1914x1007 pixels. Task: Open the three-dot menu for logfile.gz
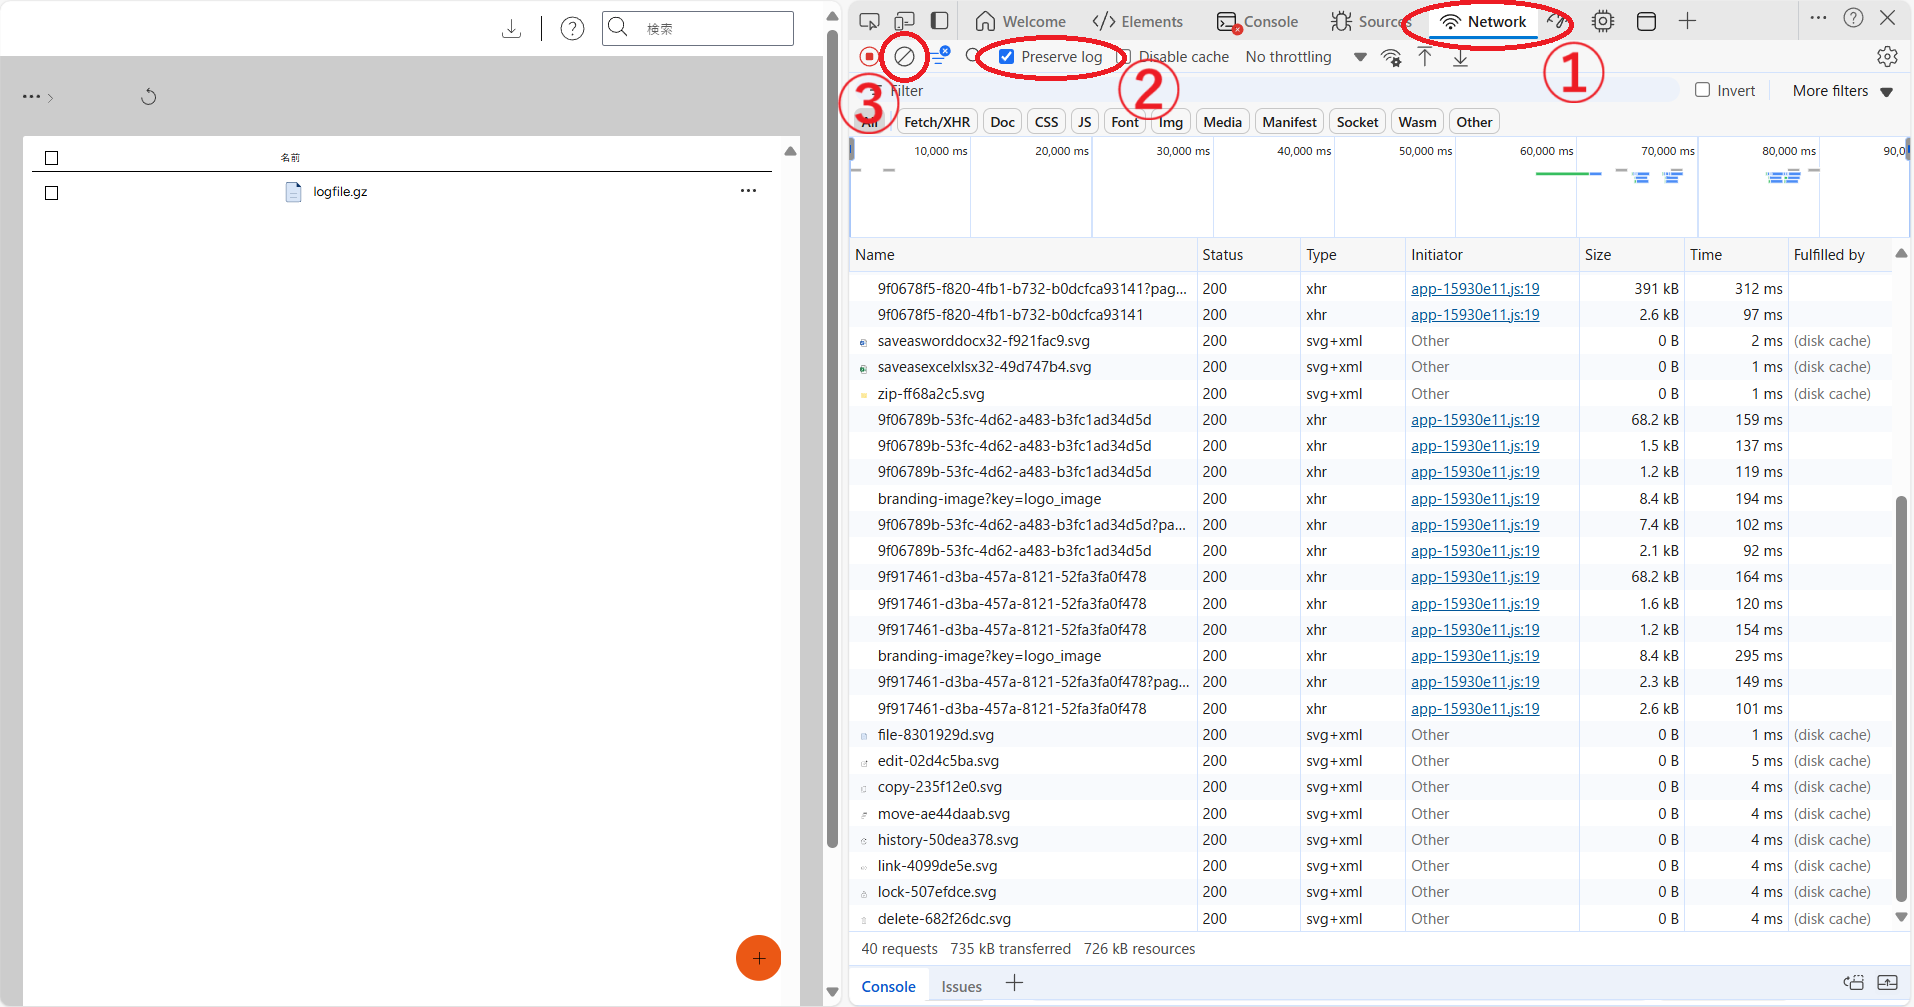coord(748,191)
